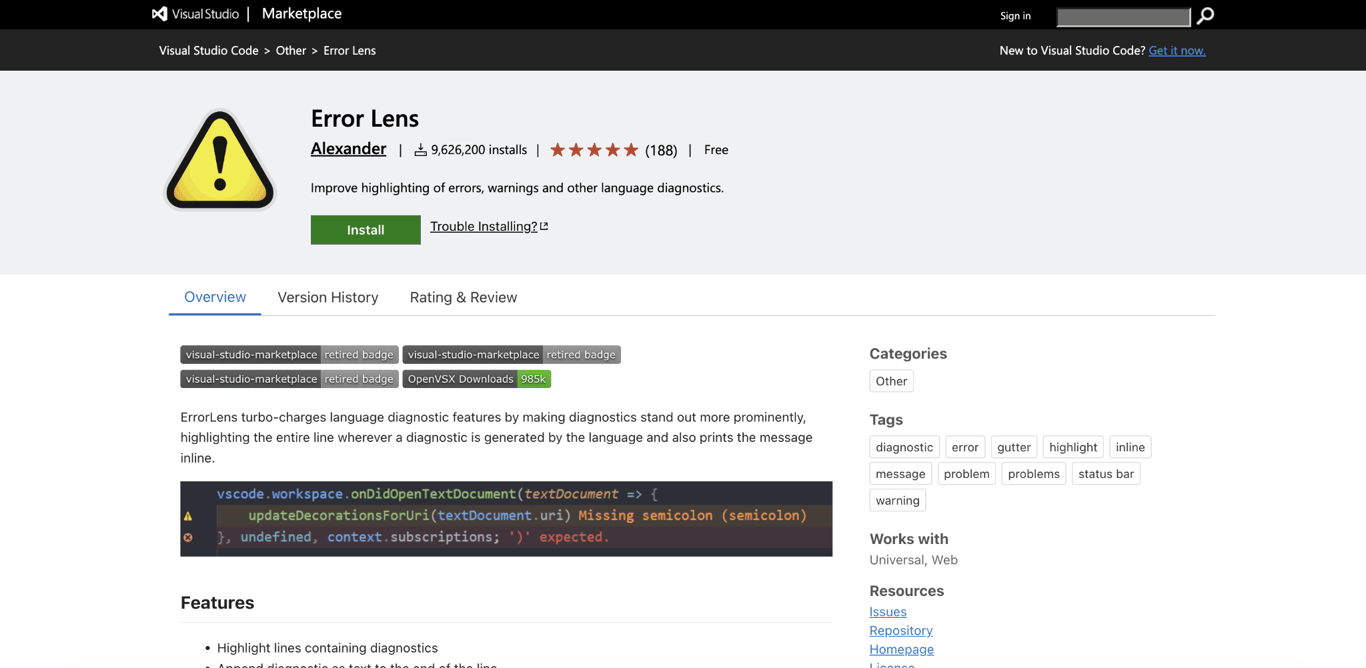Switch to Rating & Review tab
The width and height of the screenshot is (1366, 668).
(463, 297)
